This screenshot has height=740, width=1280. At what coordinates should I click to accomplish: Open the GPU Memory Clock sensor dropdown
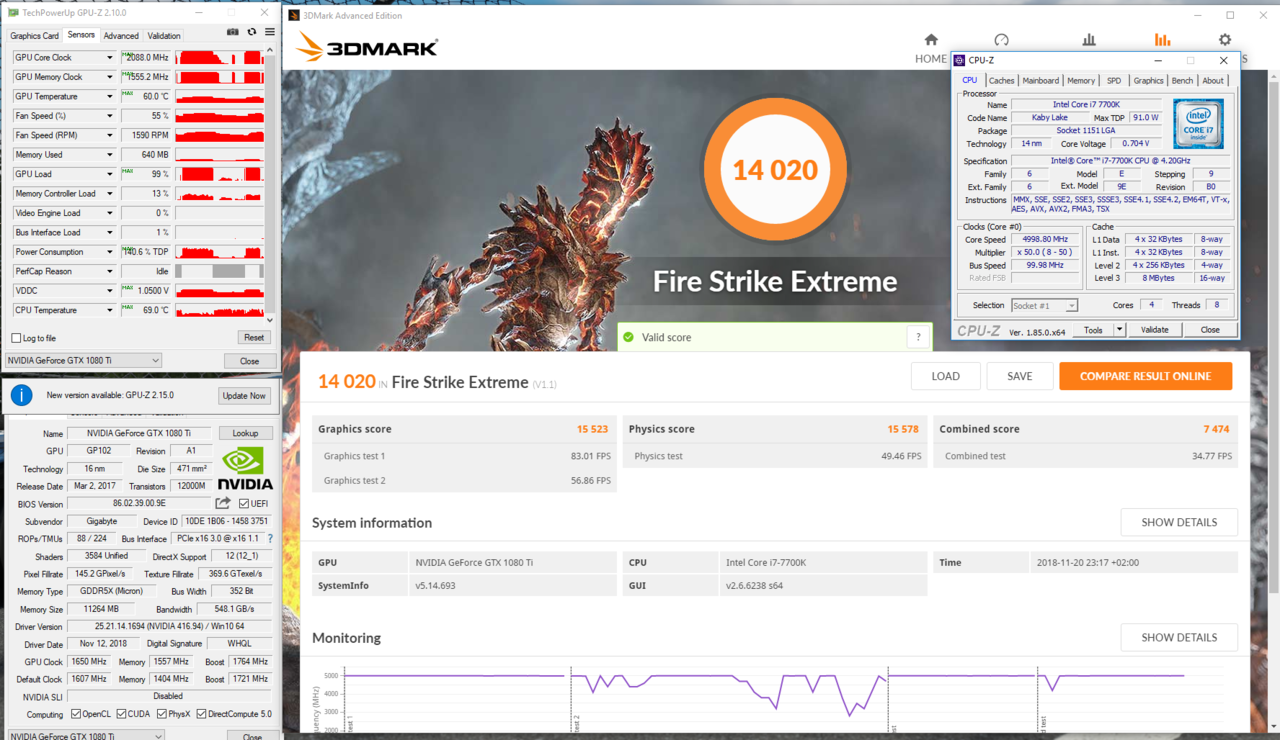point(110,77)
